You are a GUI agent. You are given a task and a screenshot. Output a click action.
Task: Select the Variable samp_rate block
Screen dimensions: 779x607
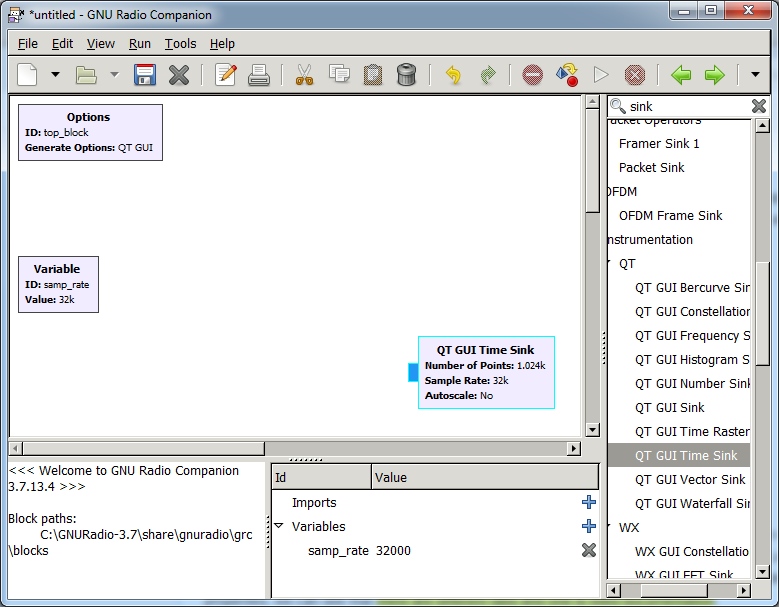[58, 284]
